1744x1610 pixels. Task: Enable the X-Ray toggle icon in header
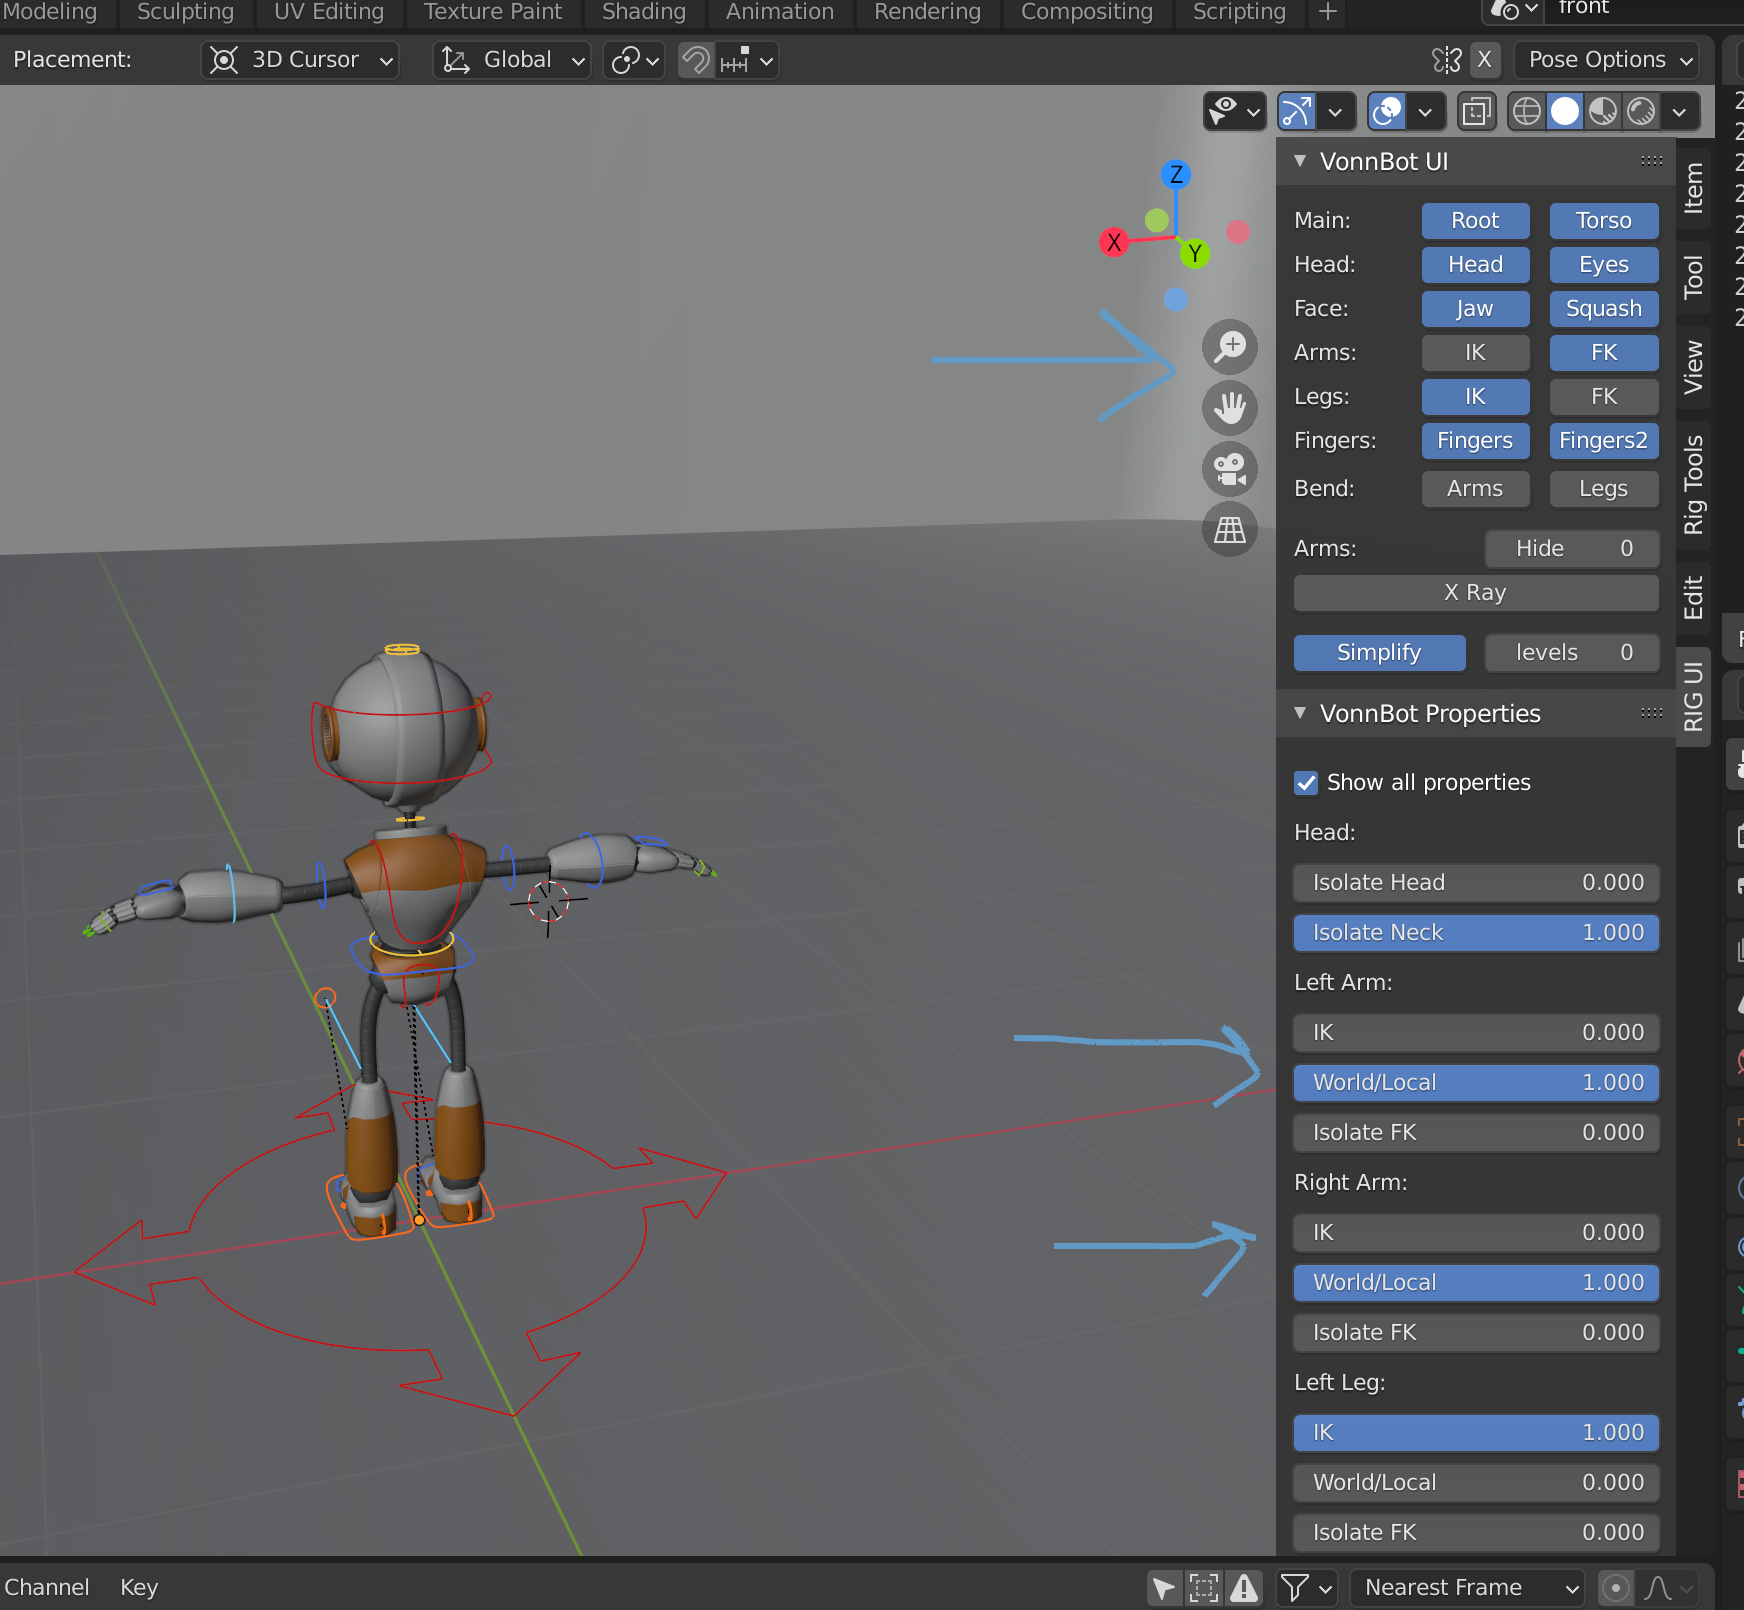coord(1477,112)
